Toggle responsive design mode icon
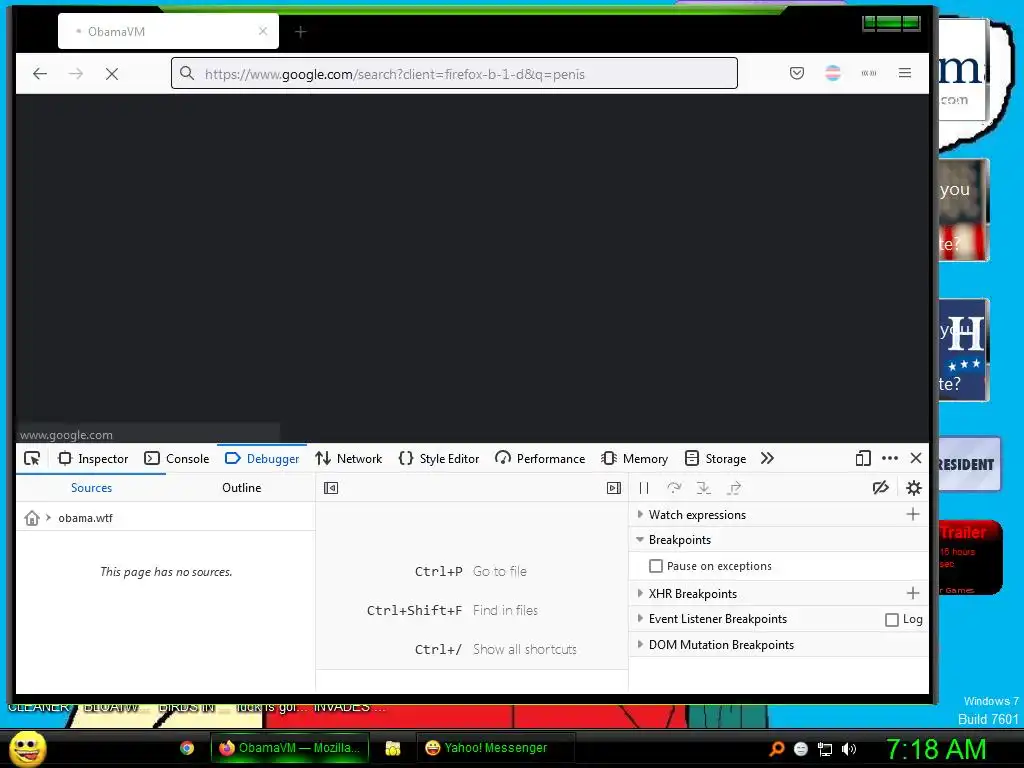Viewport: 1024px width, 768px height. click(x=863, y=458)
